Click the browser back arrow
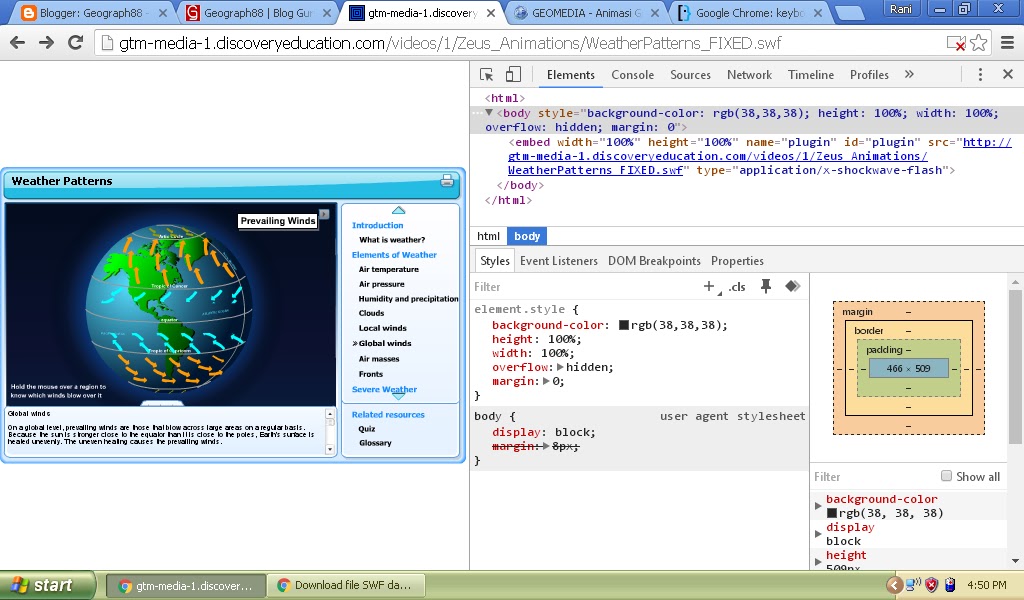The width and height of the screenshot is (1024, 600). click(18, 43)
